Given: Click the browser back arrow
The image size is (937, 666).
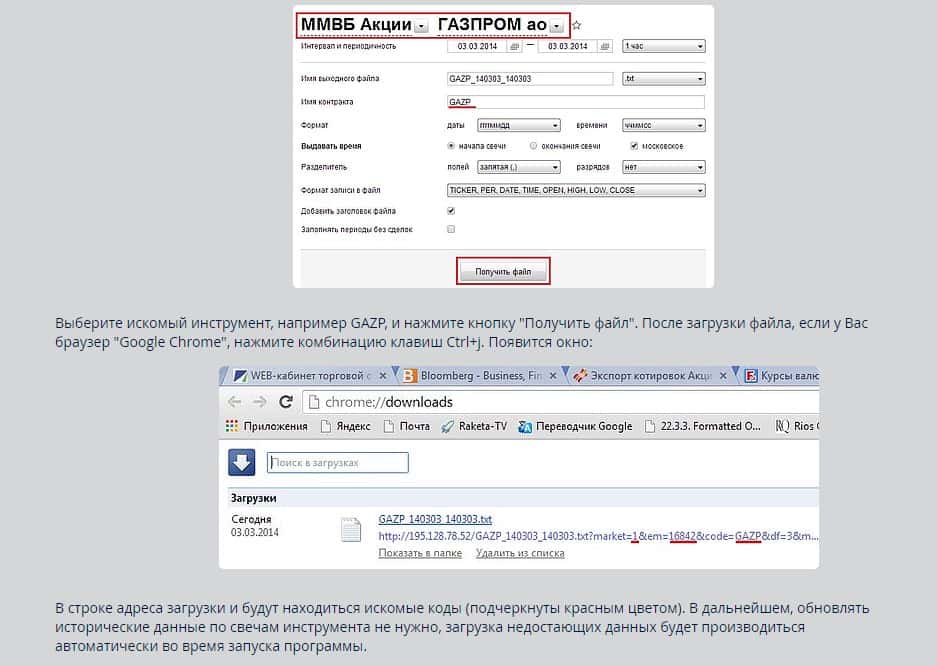Looking at the screenshot, I should pyautogui.click(x=235, y=402).
